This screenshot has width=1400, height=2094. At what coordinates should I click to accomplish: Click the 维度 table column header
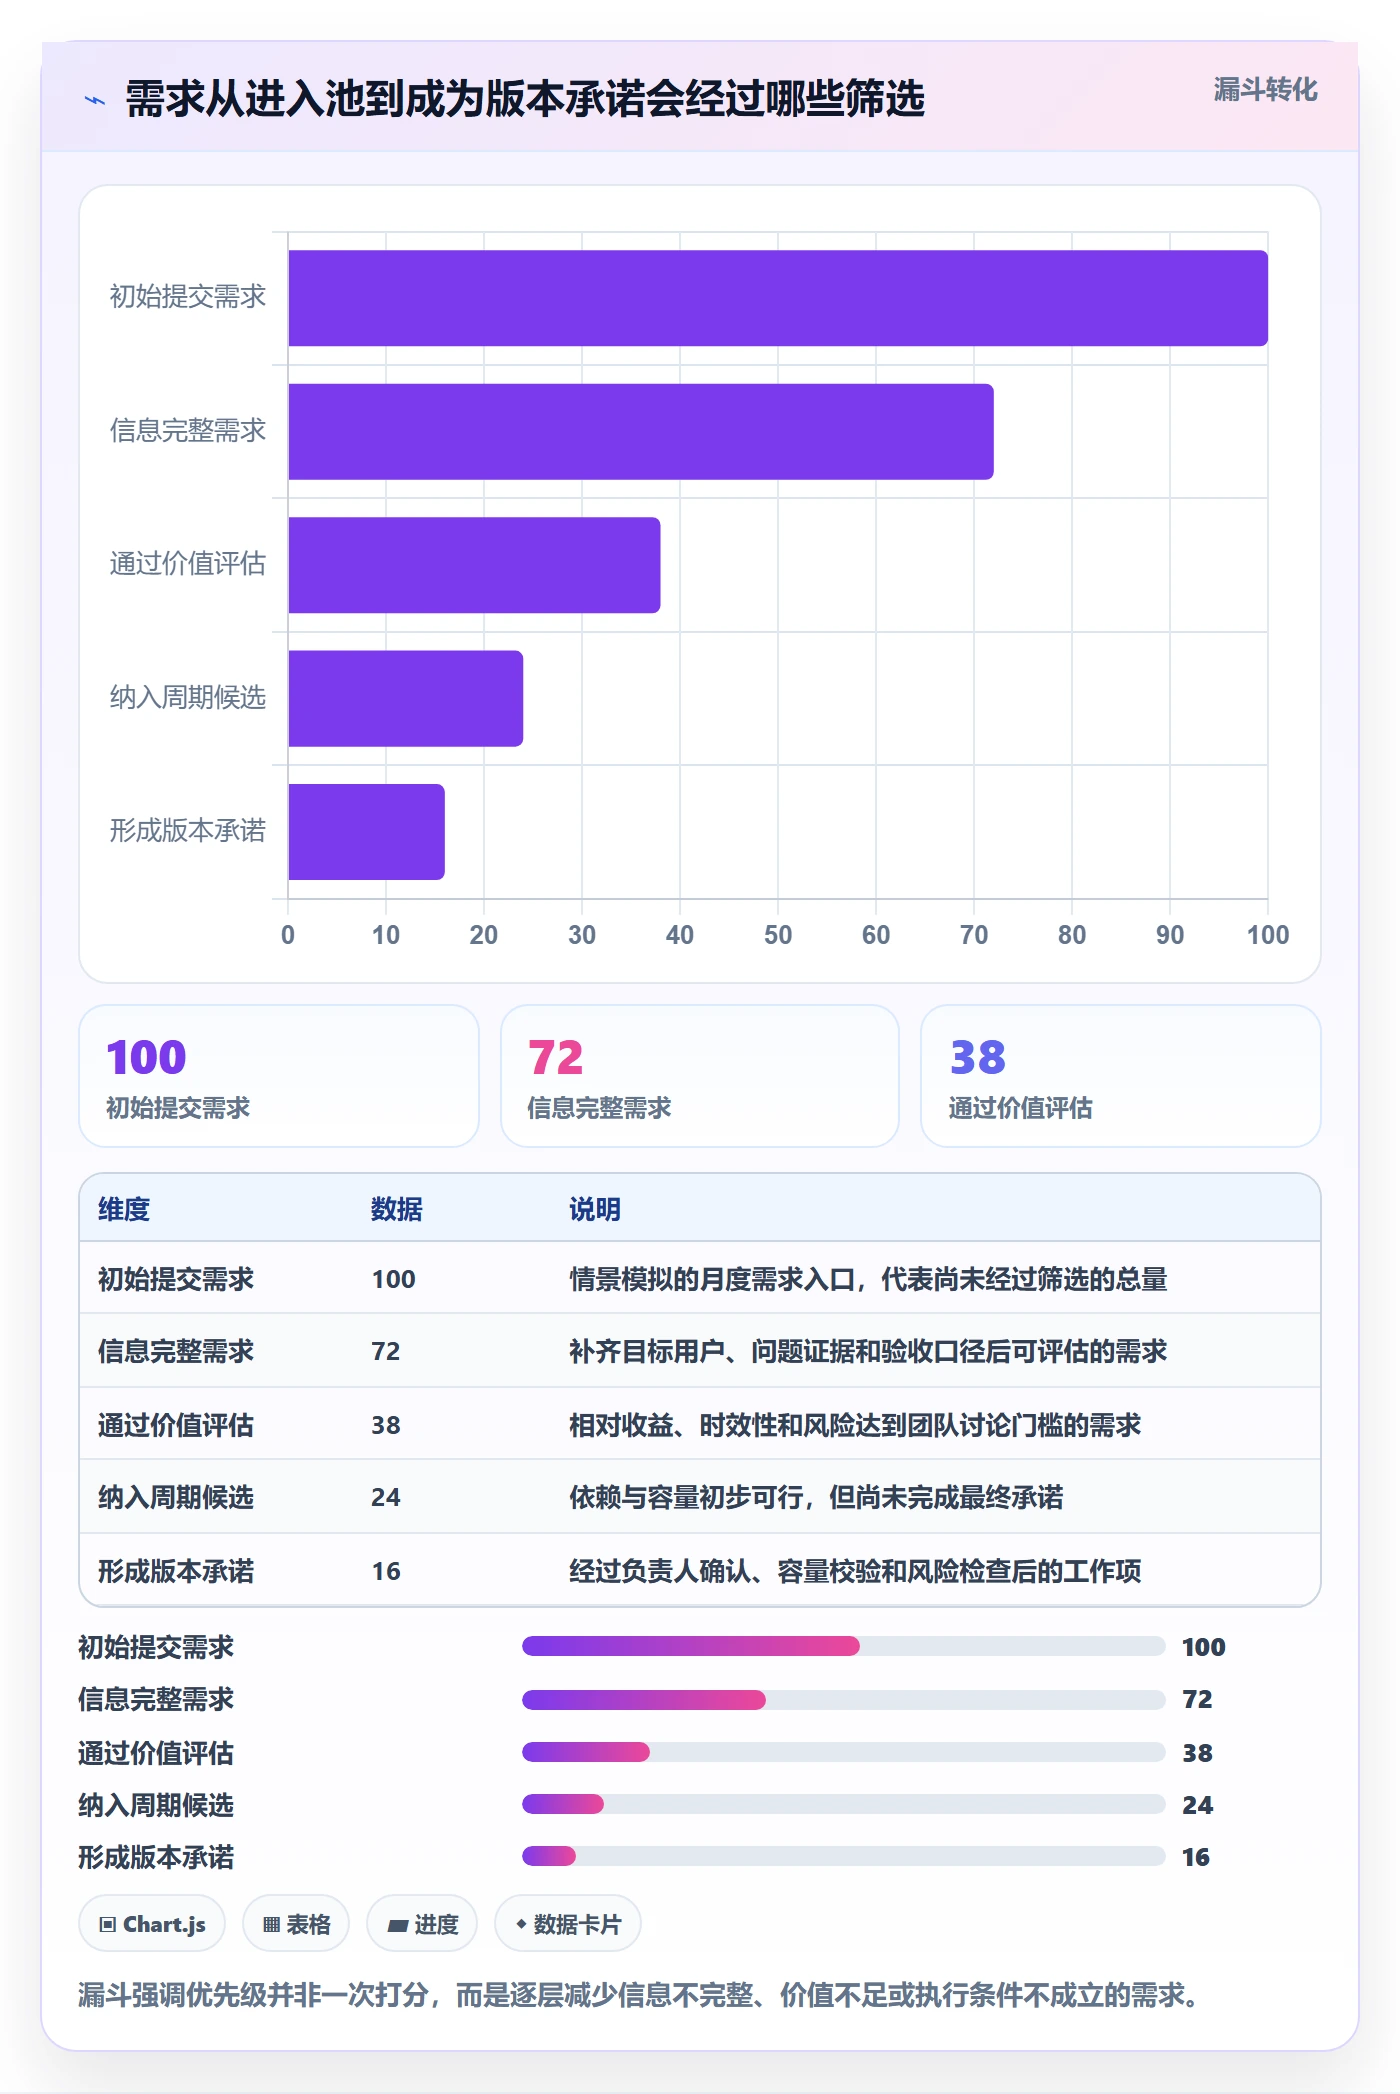[124, 1209]
